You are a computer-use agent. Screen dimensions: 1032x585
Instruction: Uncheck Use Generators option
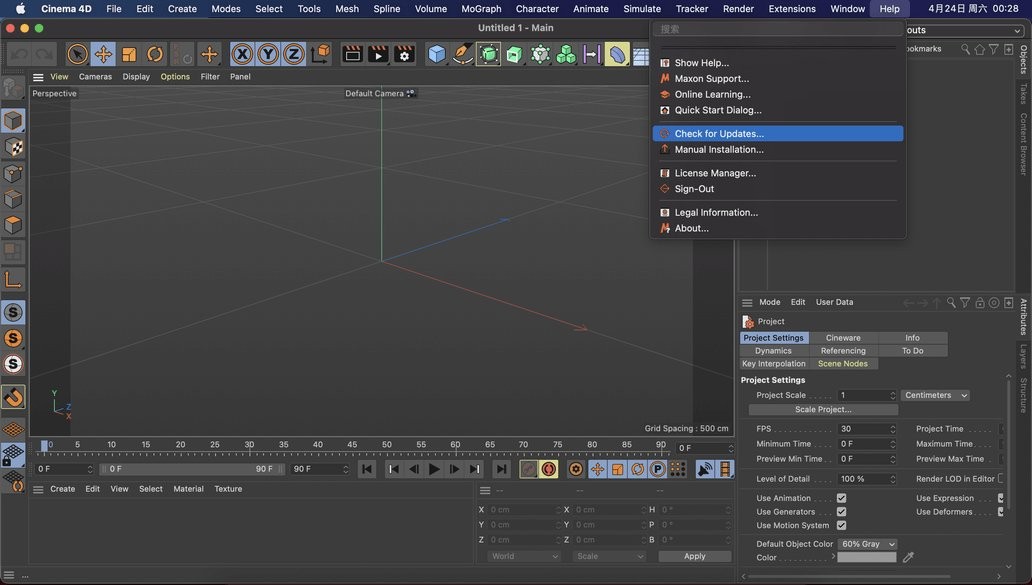coord(841,512)
